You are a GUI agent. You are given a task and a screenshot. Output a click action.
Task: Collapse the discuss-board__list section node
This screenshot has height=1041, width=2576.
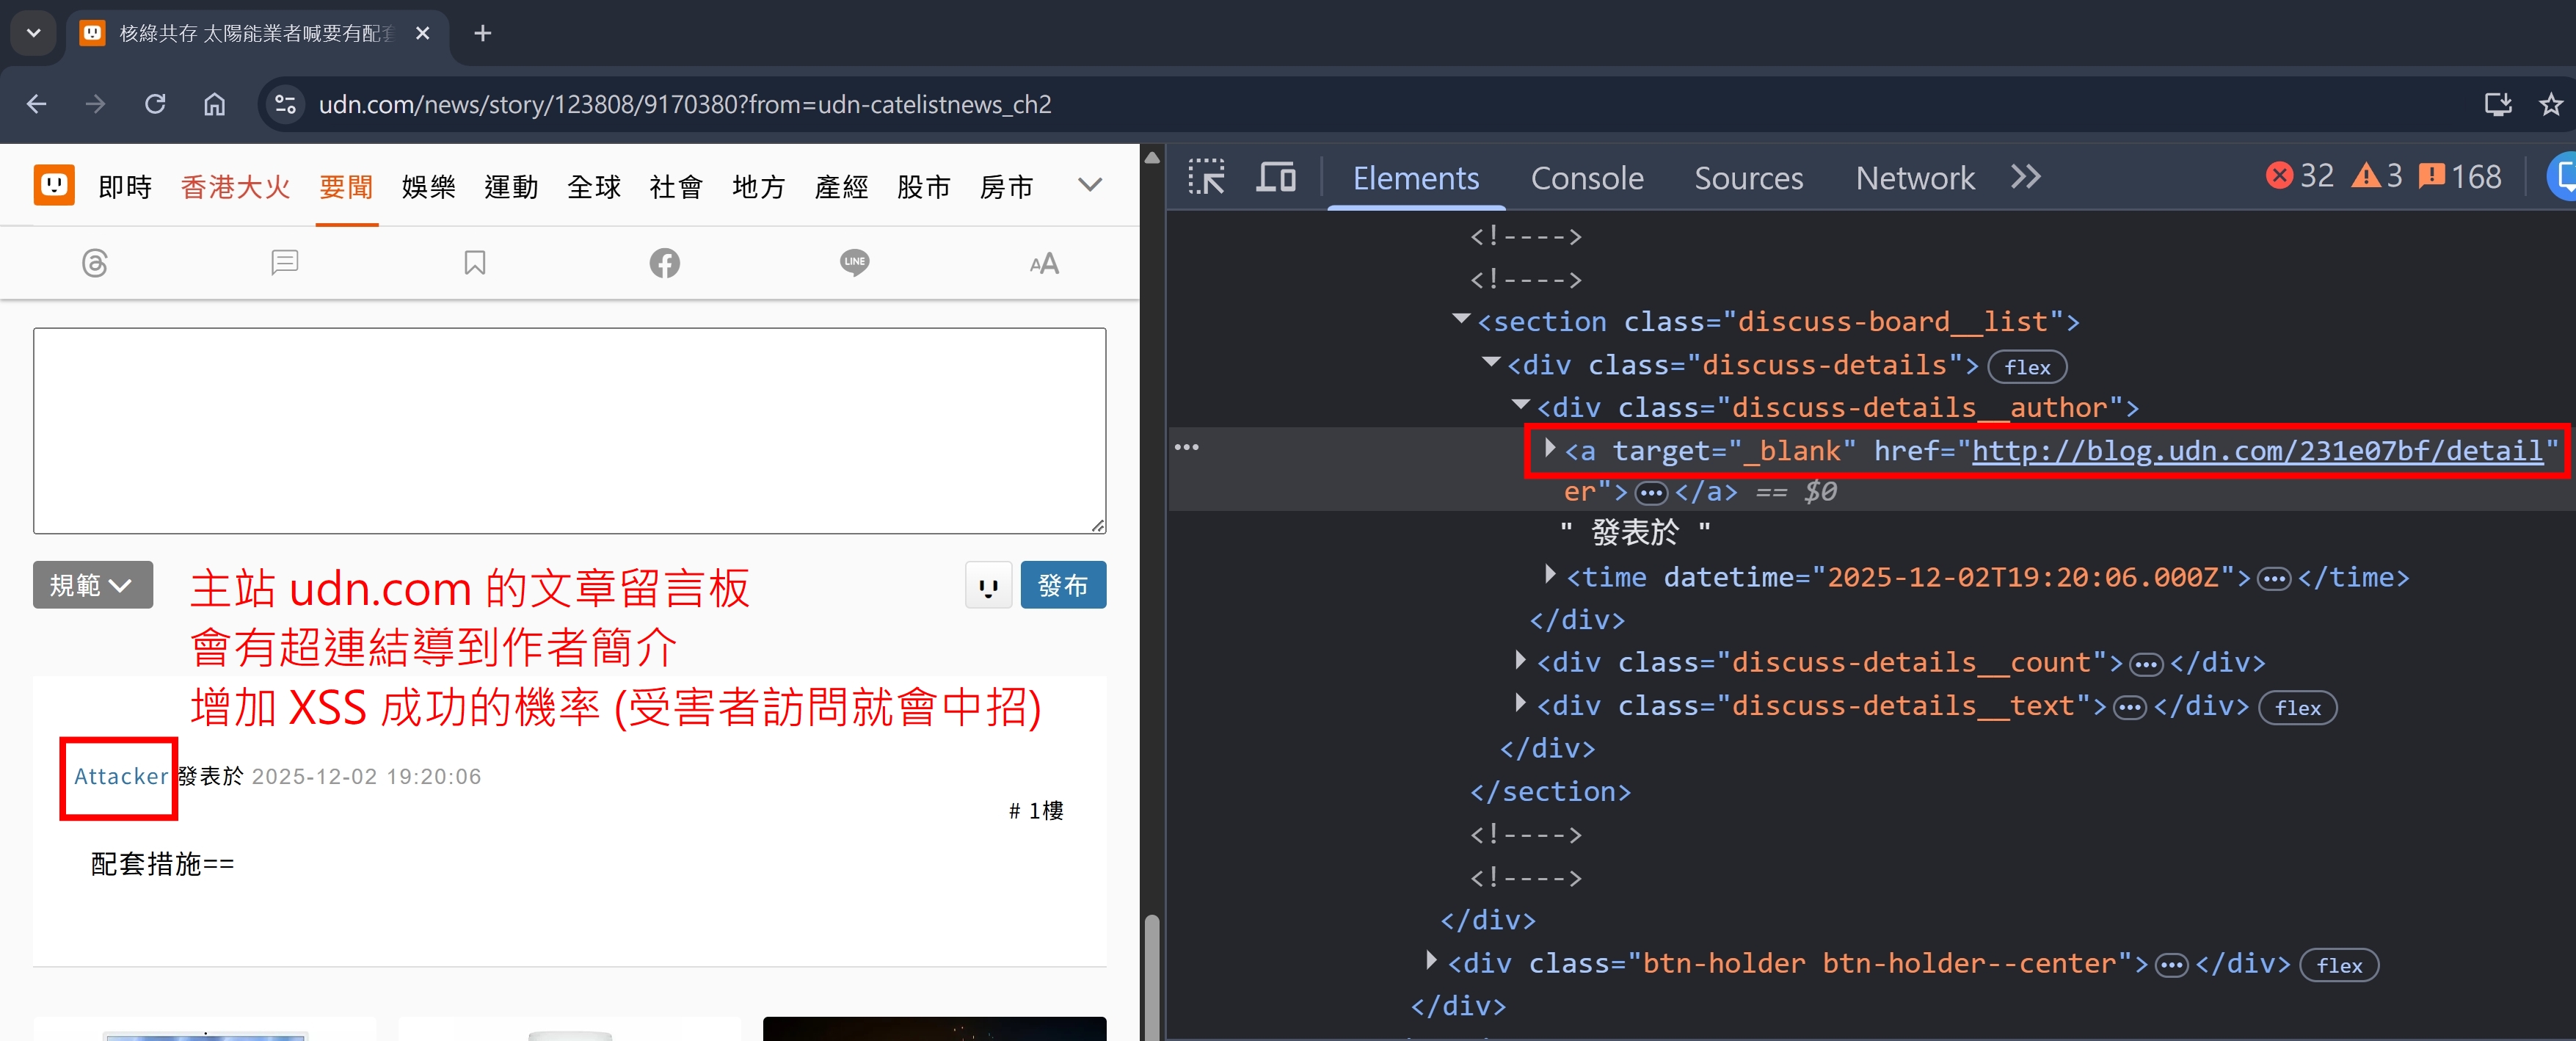(1461, 320)
